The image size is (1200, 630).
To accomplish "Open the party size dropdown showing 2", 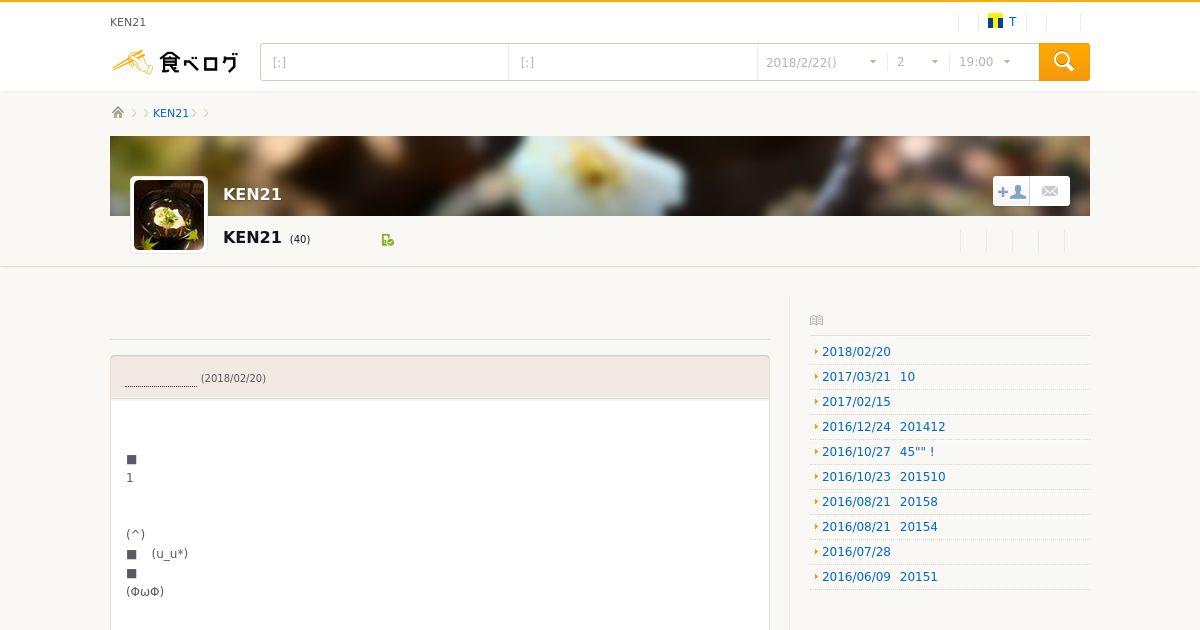I will [918, 62].
